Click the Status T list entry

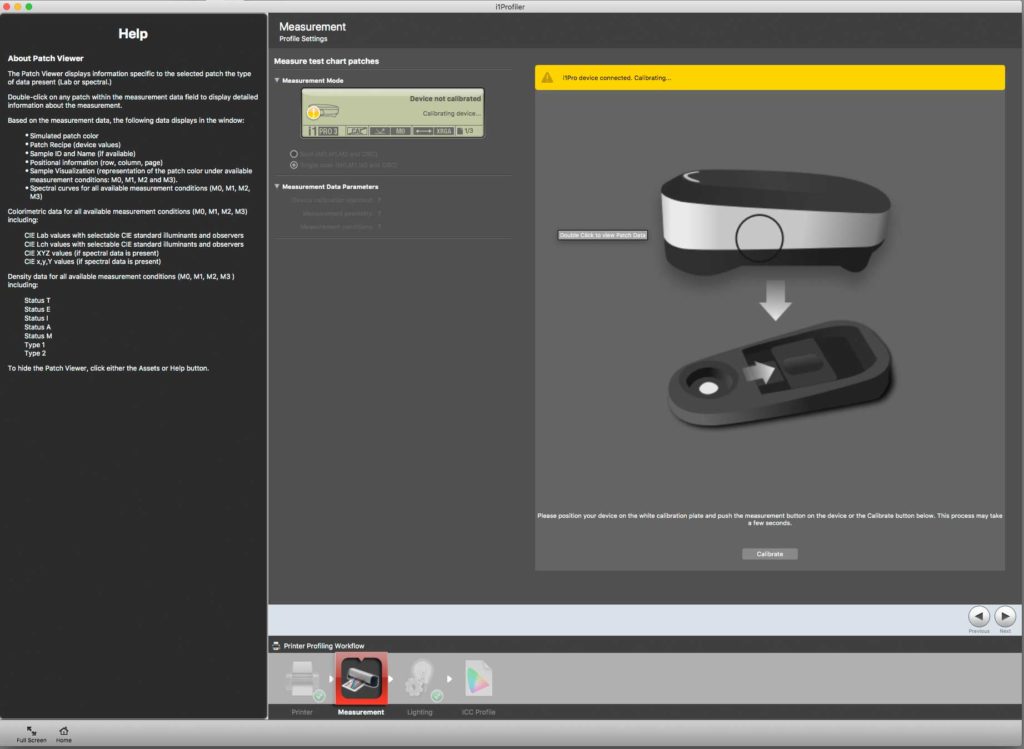[x=37, y=300]
